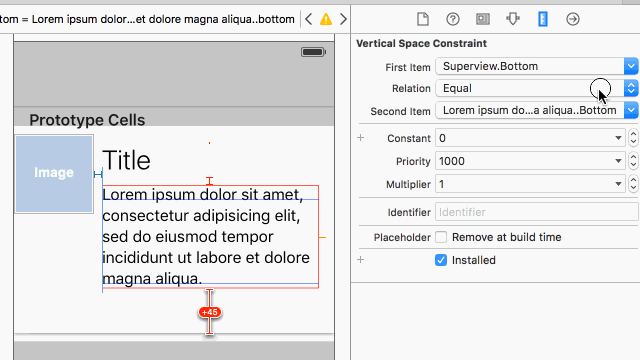Screen dimensions: 640x360
Task: Open the File inspector tab
Action: click(x=423, y=19)
